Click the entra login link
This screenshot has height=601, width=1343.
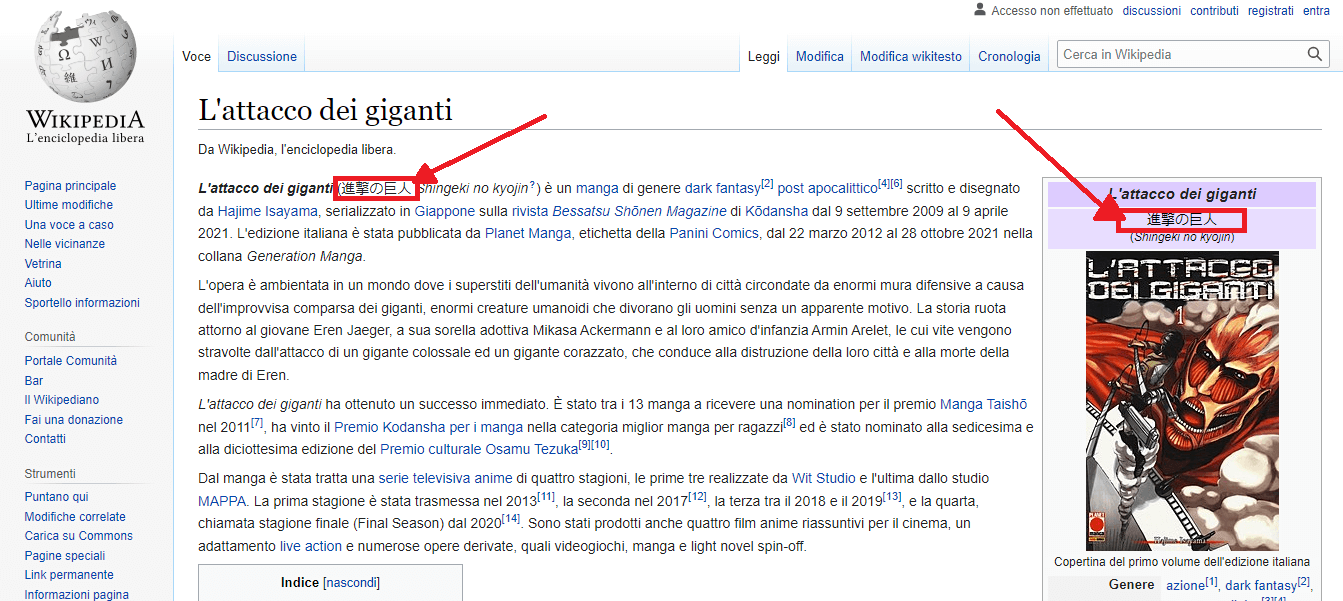click(x=1316, y=11)
